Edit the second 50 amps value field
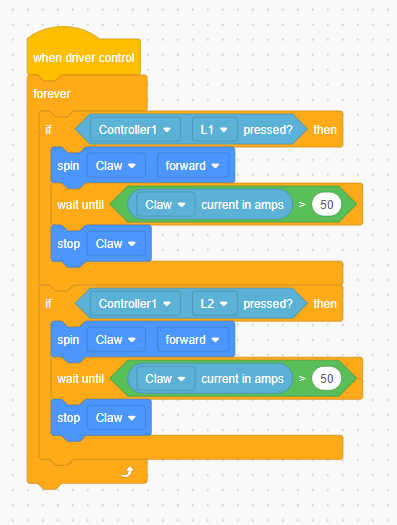The image size is (397, 525). coord(326,379)
